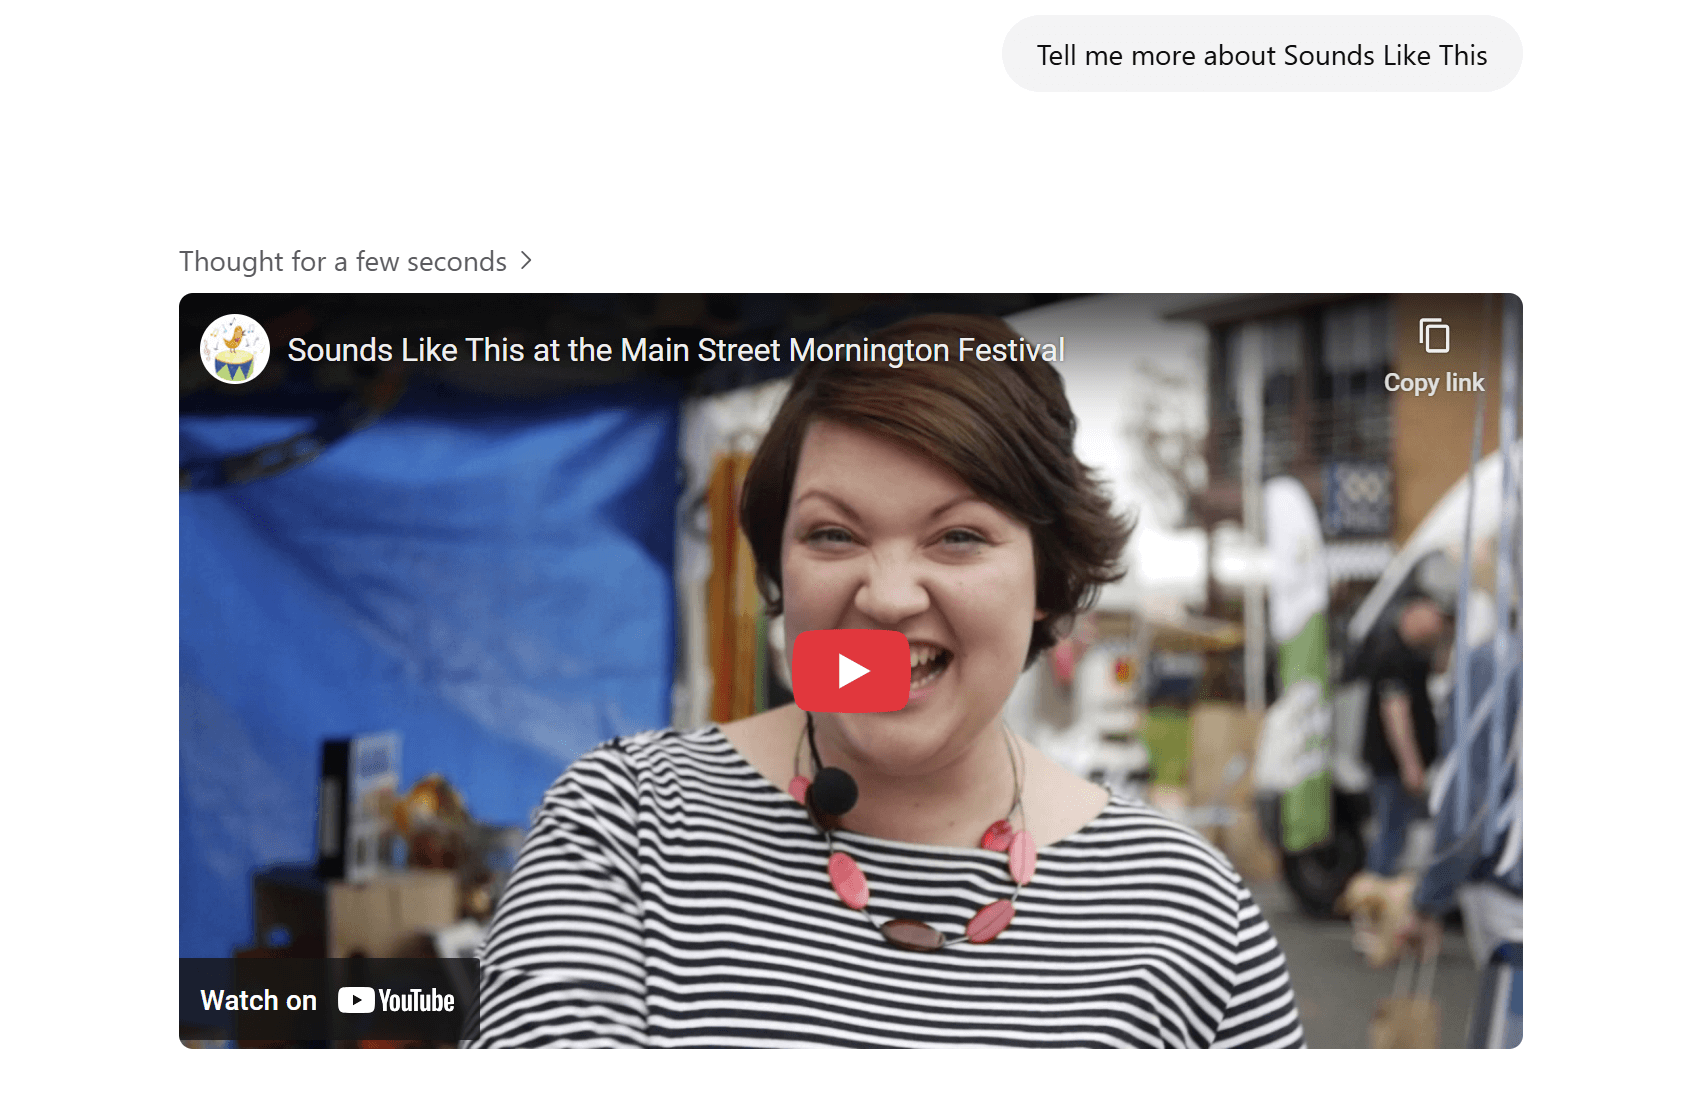
Task: Open the channel avatar with drum logo
Action: [x=235, y=349]
